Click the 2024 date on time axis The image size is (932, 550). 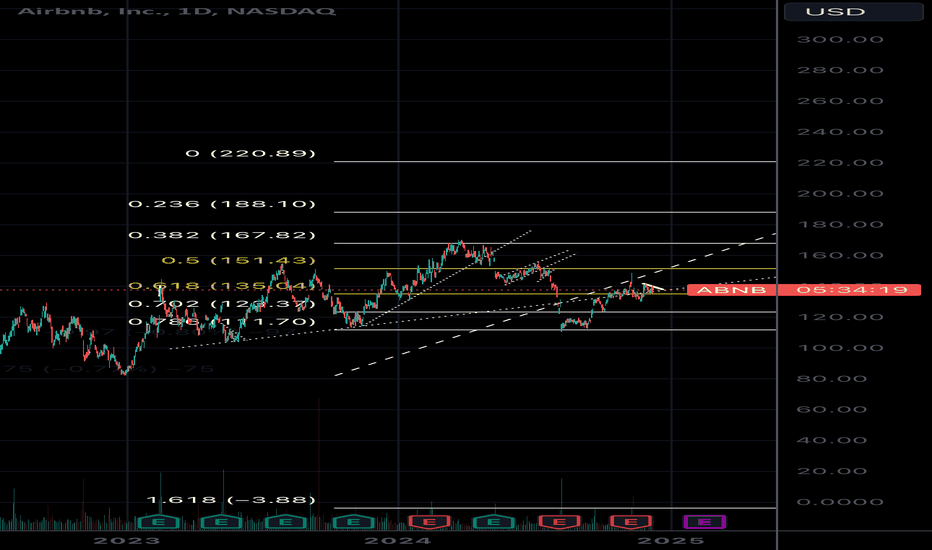pos(398,540)
